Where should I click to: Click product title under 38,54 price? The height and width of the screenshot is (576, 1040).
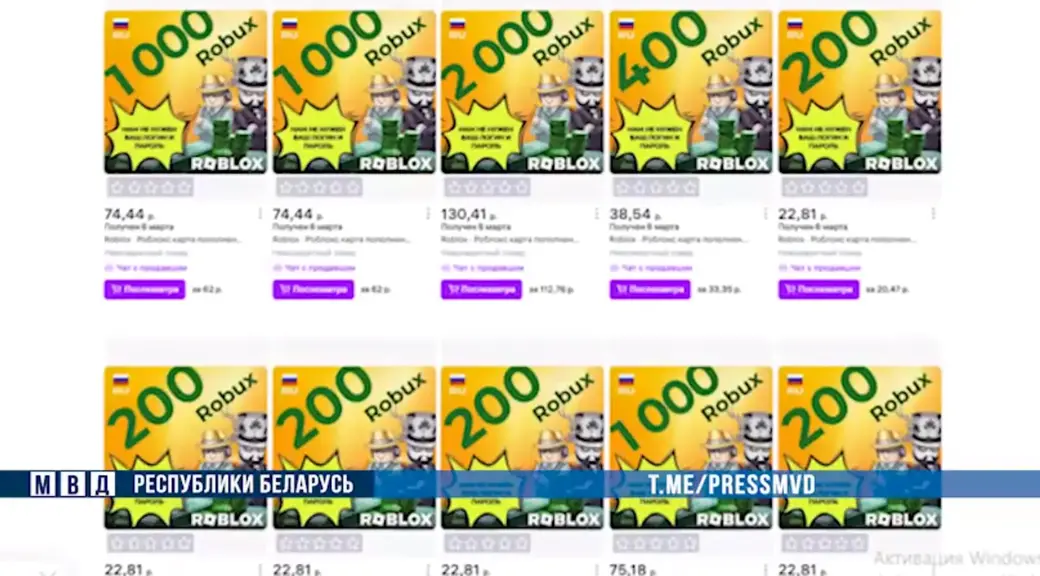tap(678, 240)
